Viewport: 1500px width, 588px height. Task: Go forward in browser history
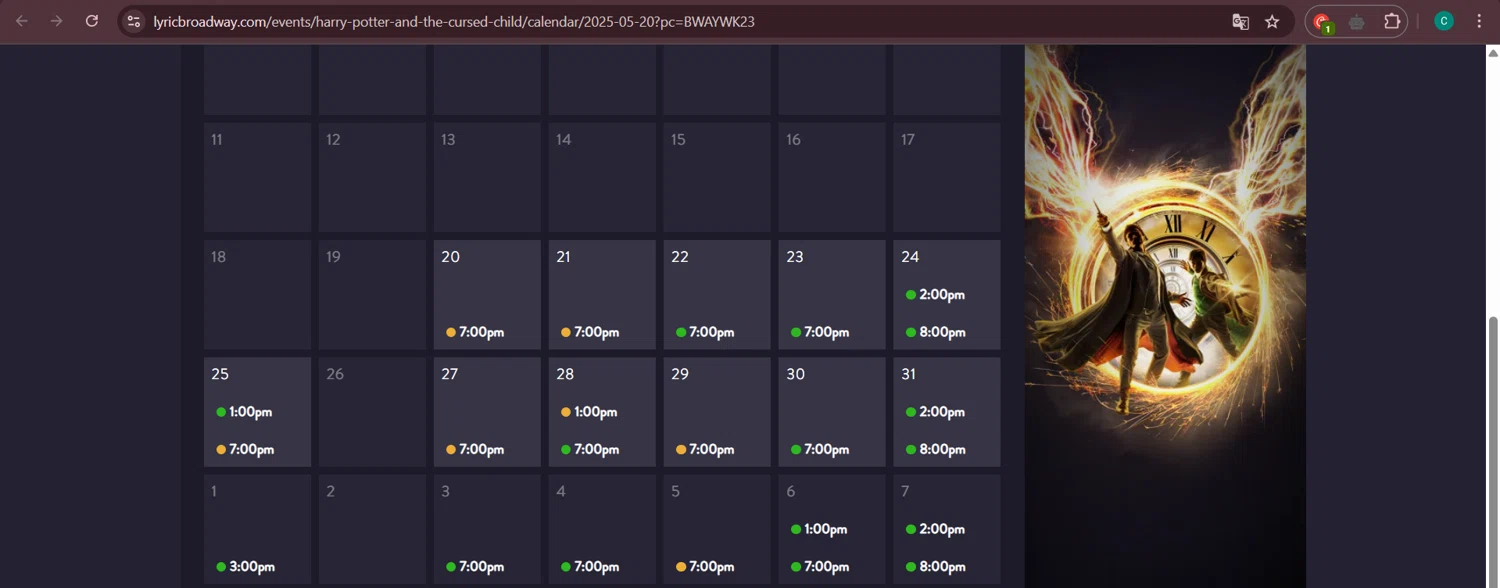[57, 21]
